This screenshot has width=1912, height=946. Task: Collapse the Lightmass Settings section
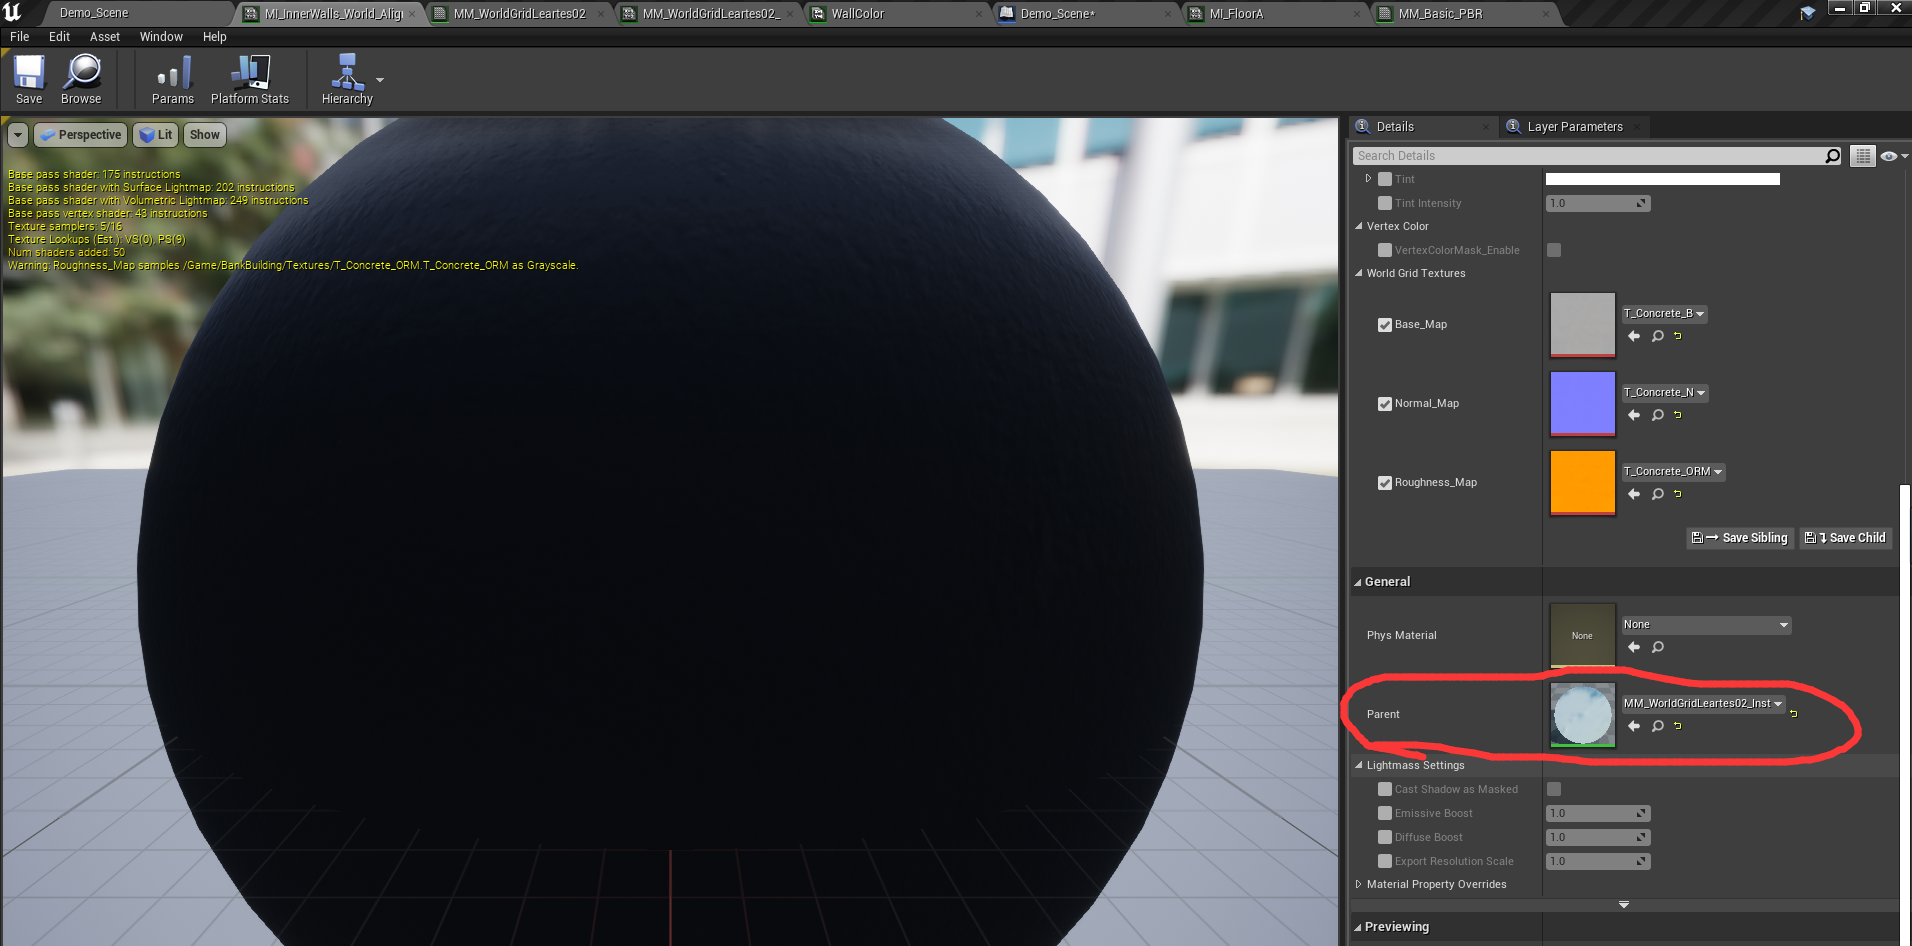(1359, 765)
